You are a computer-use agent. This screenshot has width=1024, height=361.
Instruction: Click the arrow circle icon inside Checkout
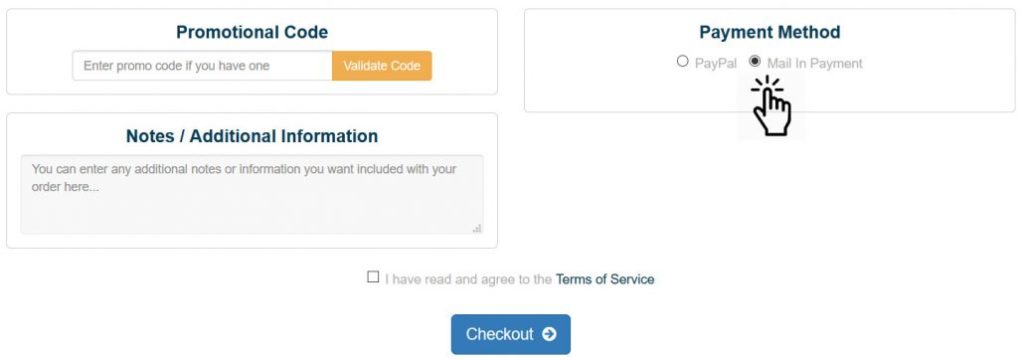(x=549, y=334)
